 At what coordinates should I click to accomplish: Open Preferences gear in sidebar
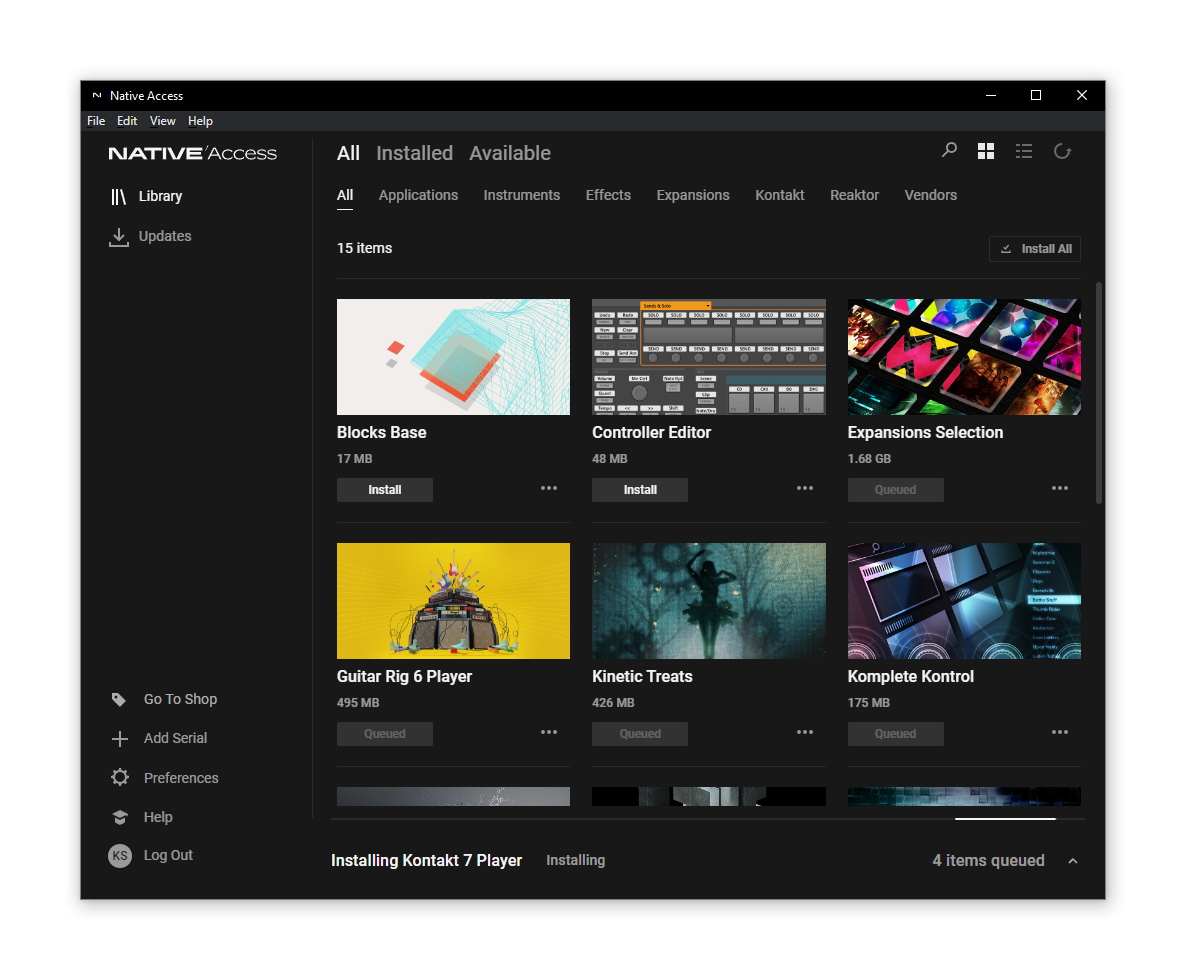click(x=119, y=777)
